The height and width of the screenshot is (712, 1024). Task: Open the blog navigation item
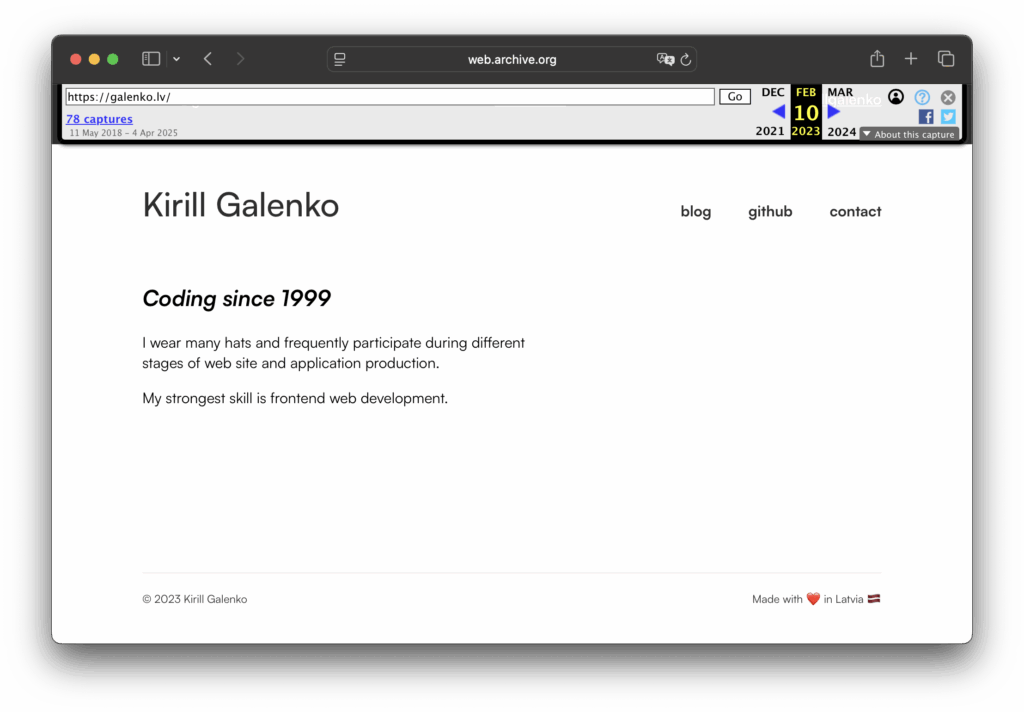[x=695, y=211]
